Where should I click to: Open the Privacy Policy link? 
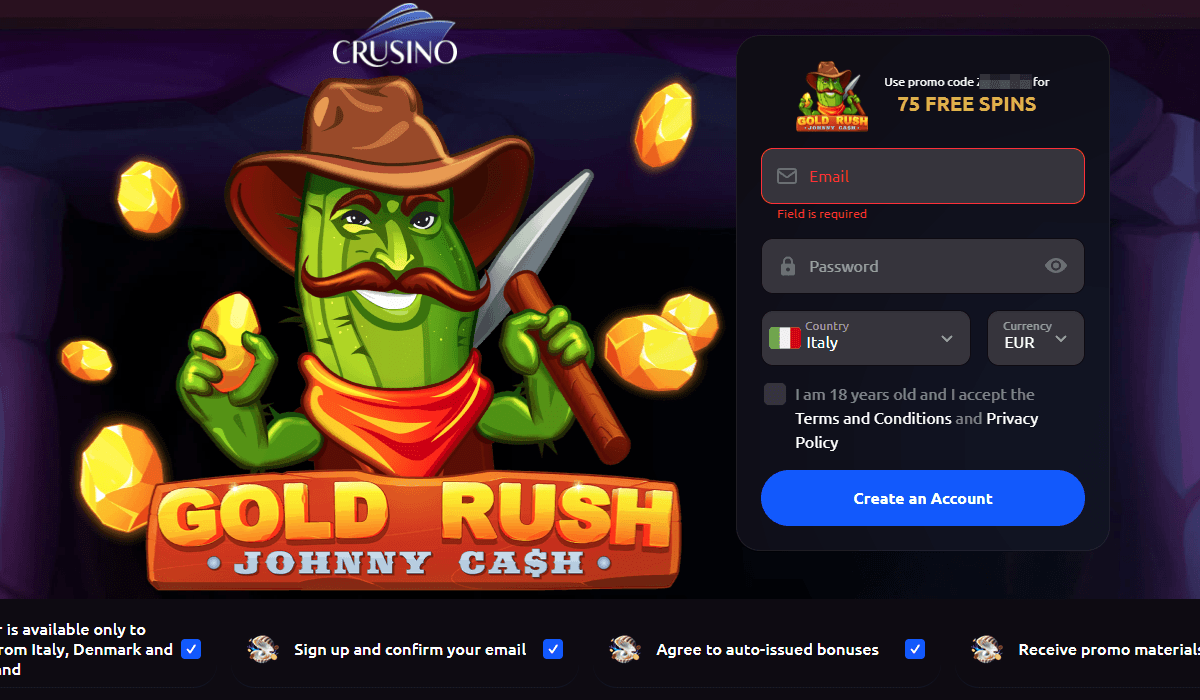pos(917,430)
